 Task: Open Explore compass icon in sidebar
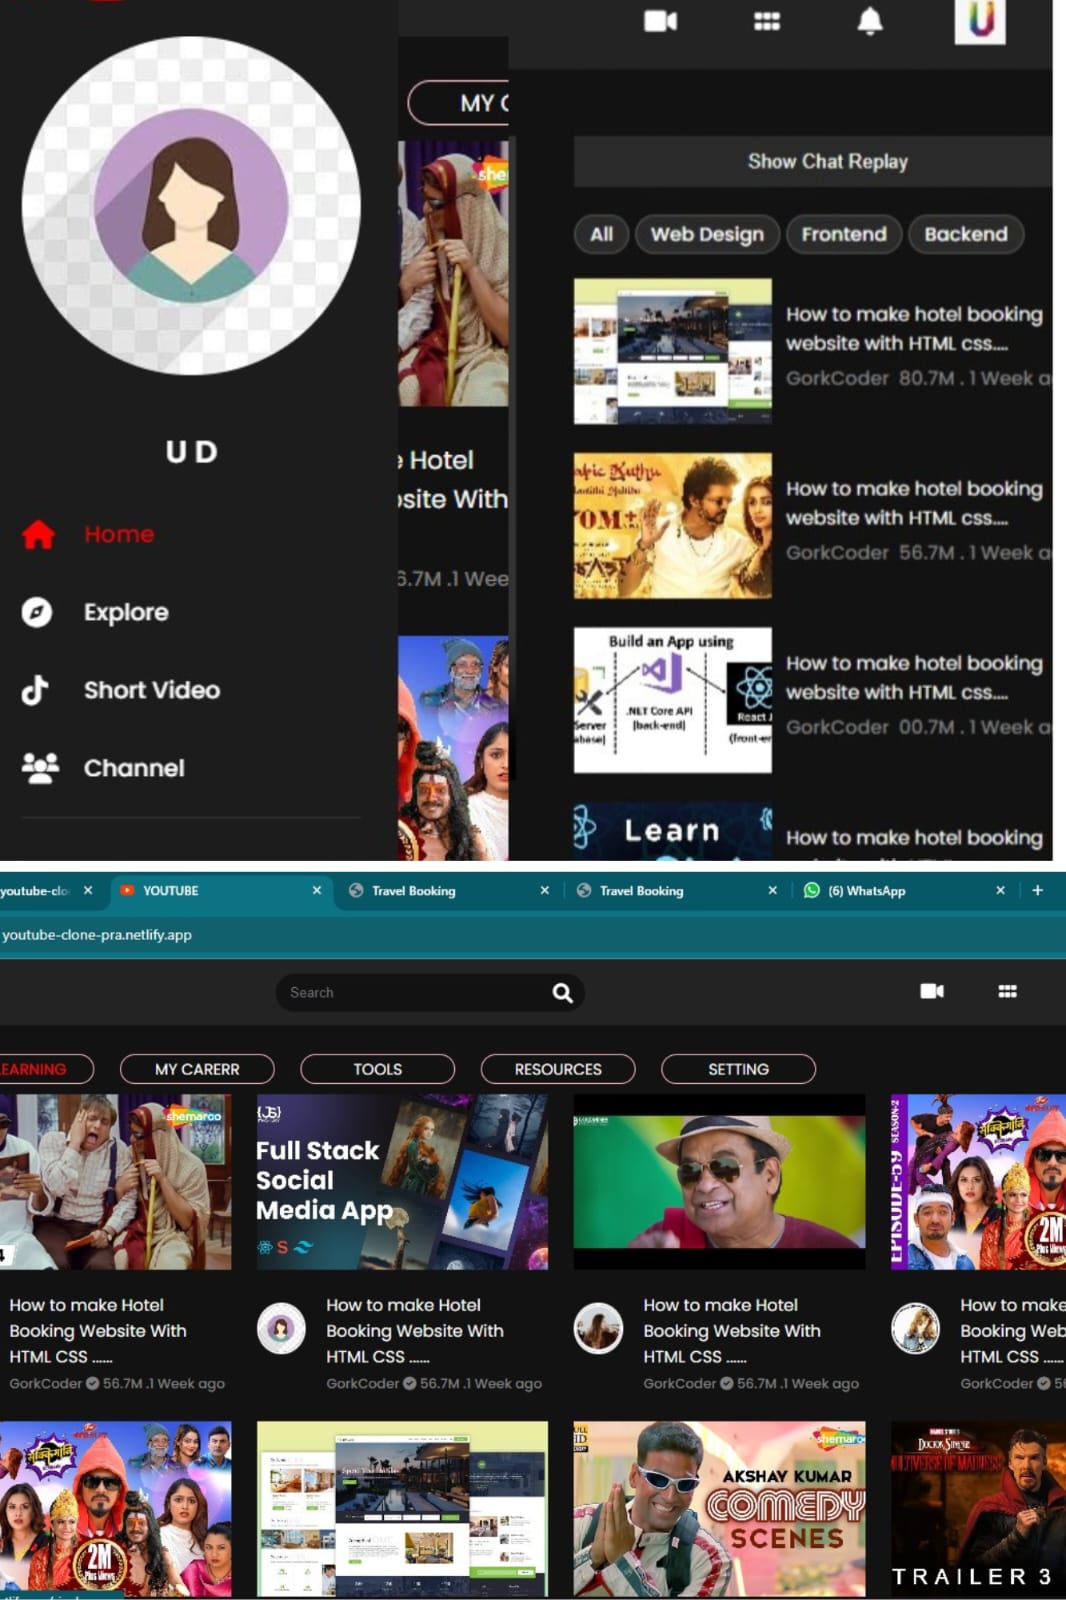point(37,612)
